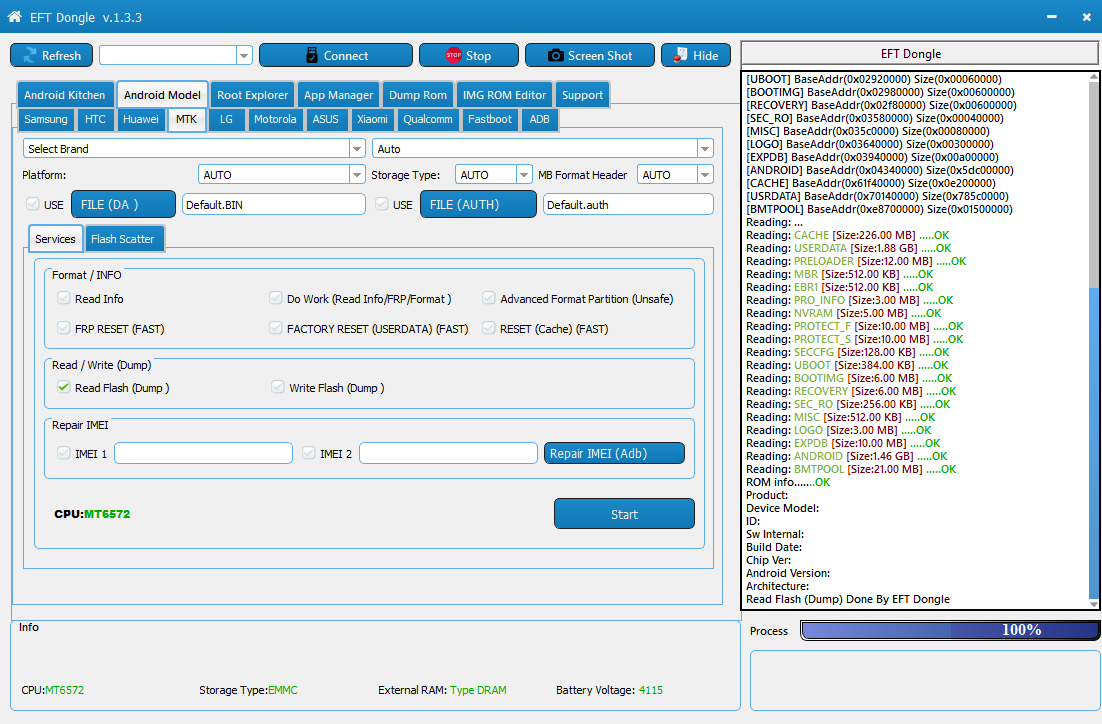Click the Repair IMEI (Adb) button
The image size is (1102, 724).
pyautogui.click(x=614, y=453)
